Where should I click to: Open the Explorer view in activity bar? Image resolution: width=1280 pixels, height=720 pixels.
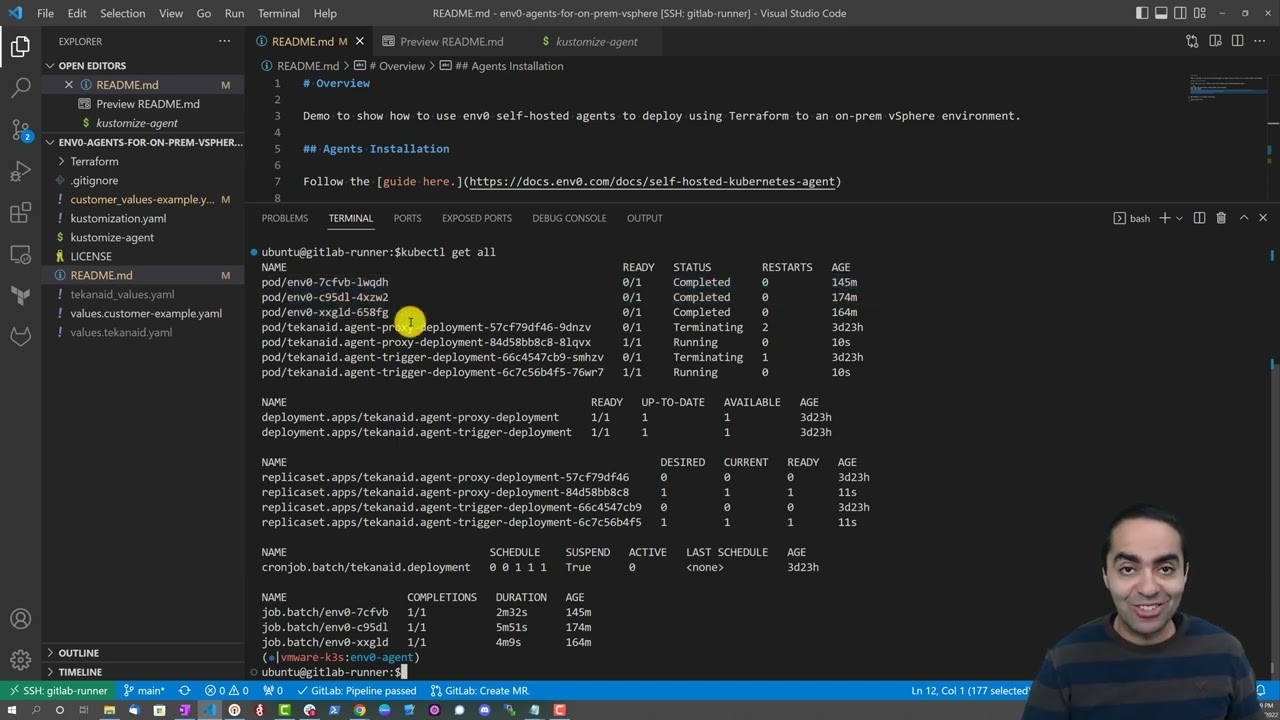(x=20, y=46)
